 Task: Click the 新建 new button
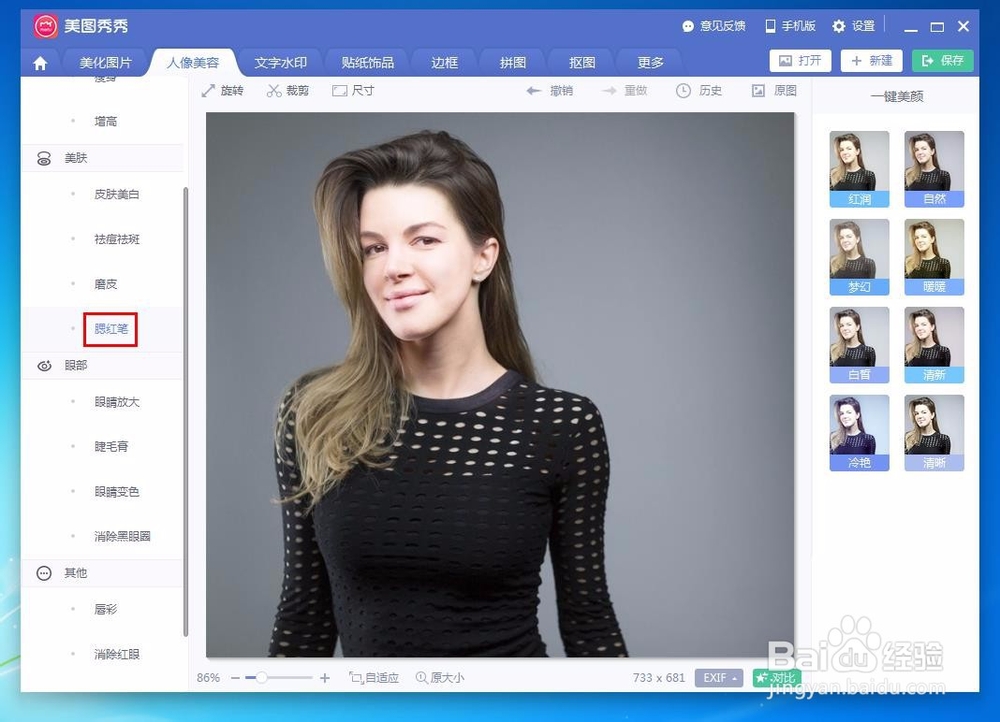tap(871, 61)
